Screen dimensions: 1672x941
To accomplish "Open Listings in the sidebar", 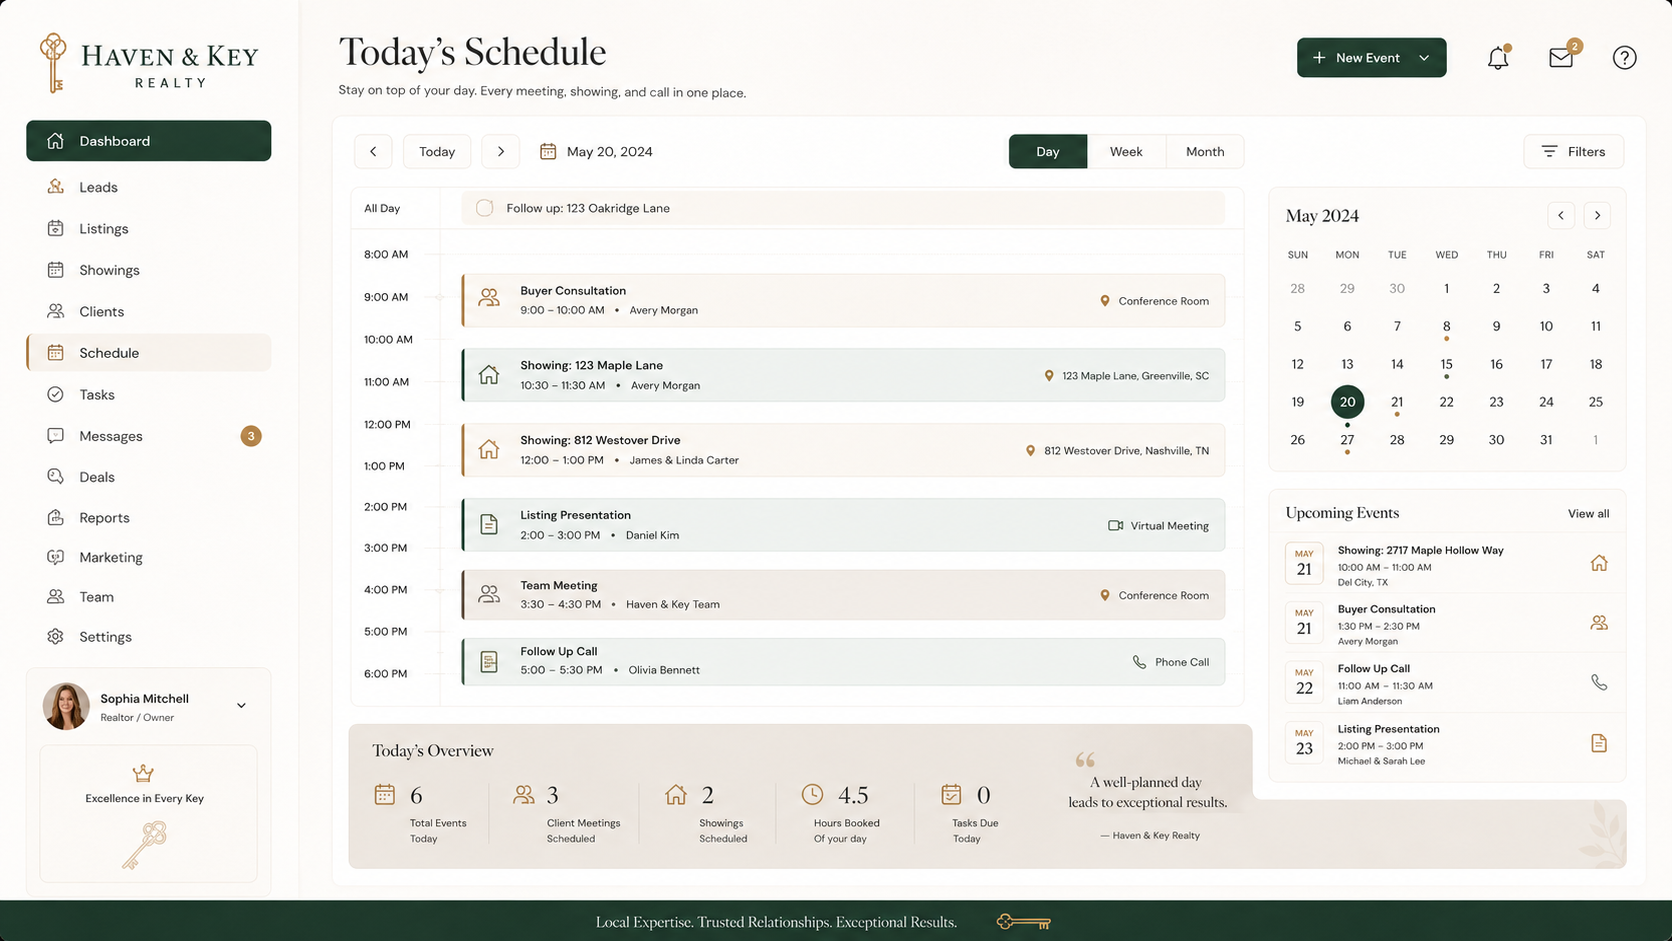I will click(x=148, y=228).
